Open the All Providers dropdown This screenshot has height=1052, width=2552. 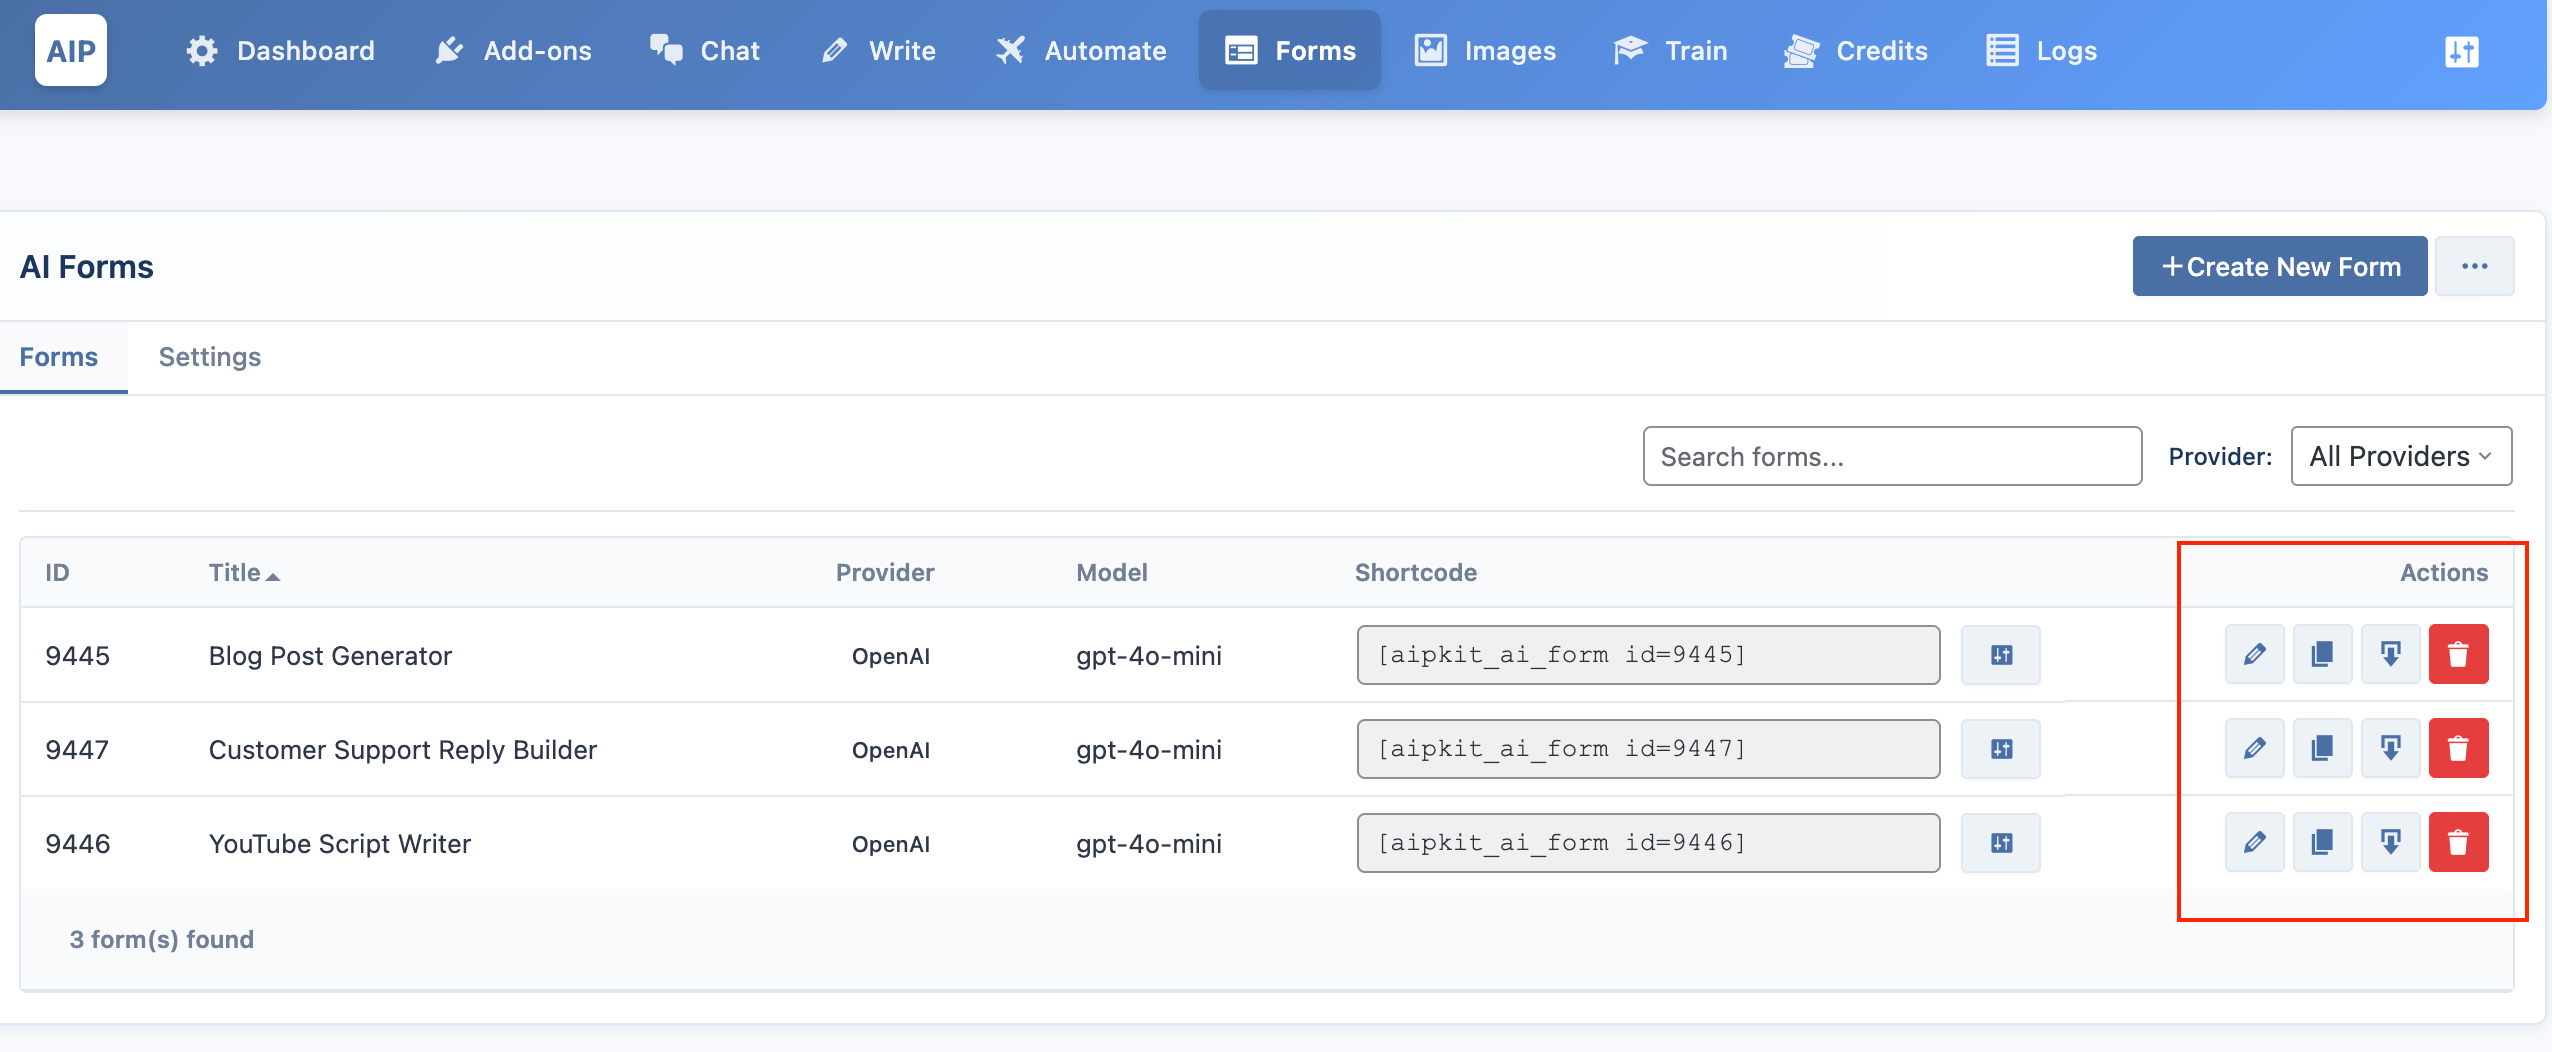click(2401, 456)
